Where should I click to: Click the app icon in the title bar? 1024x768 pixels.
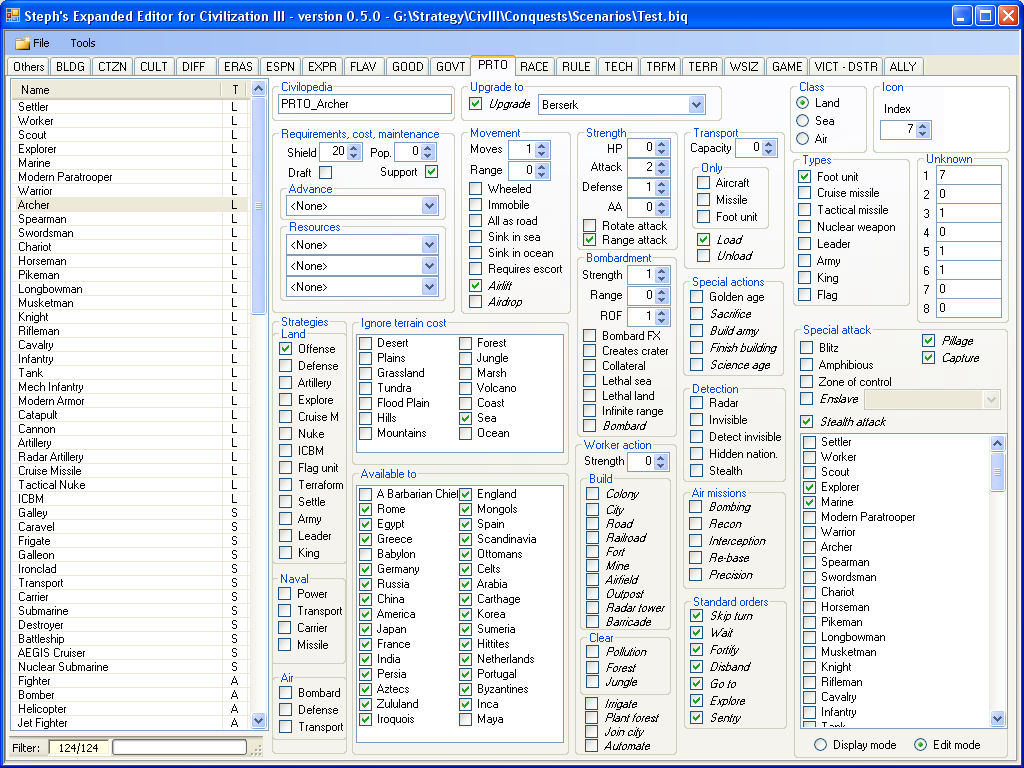[12, 15]
